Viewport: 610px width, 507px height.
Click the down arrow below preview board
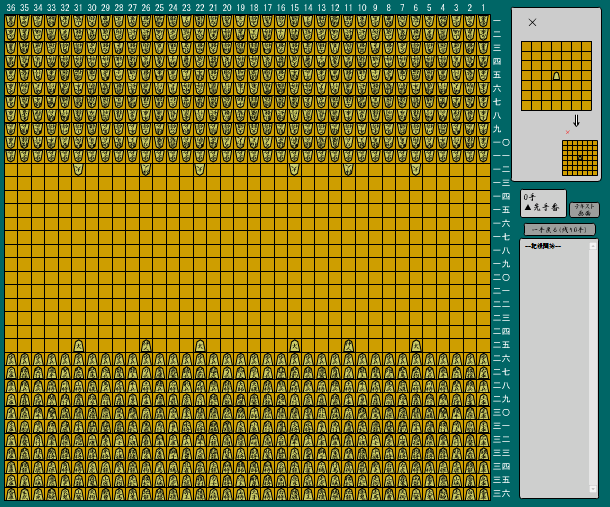tap(576, 121)
